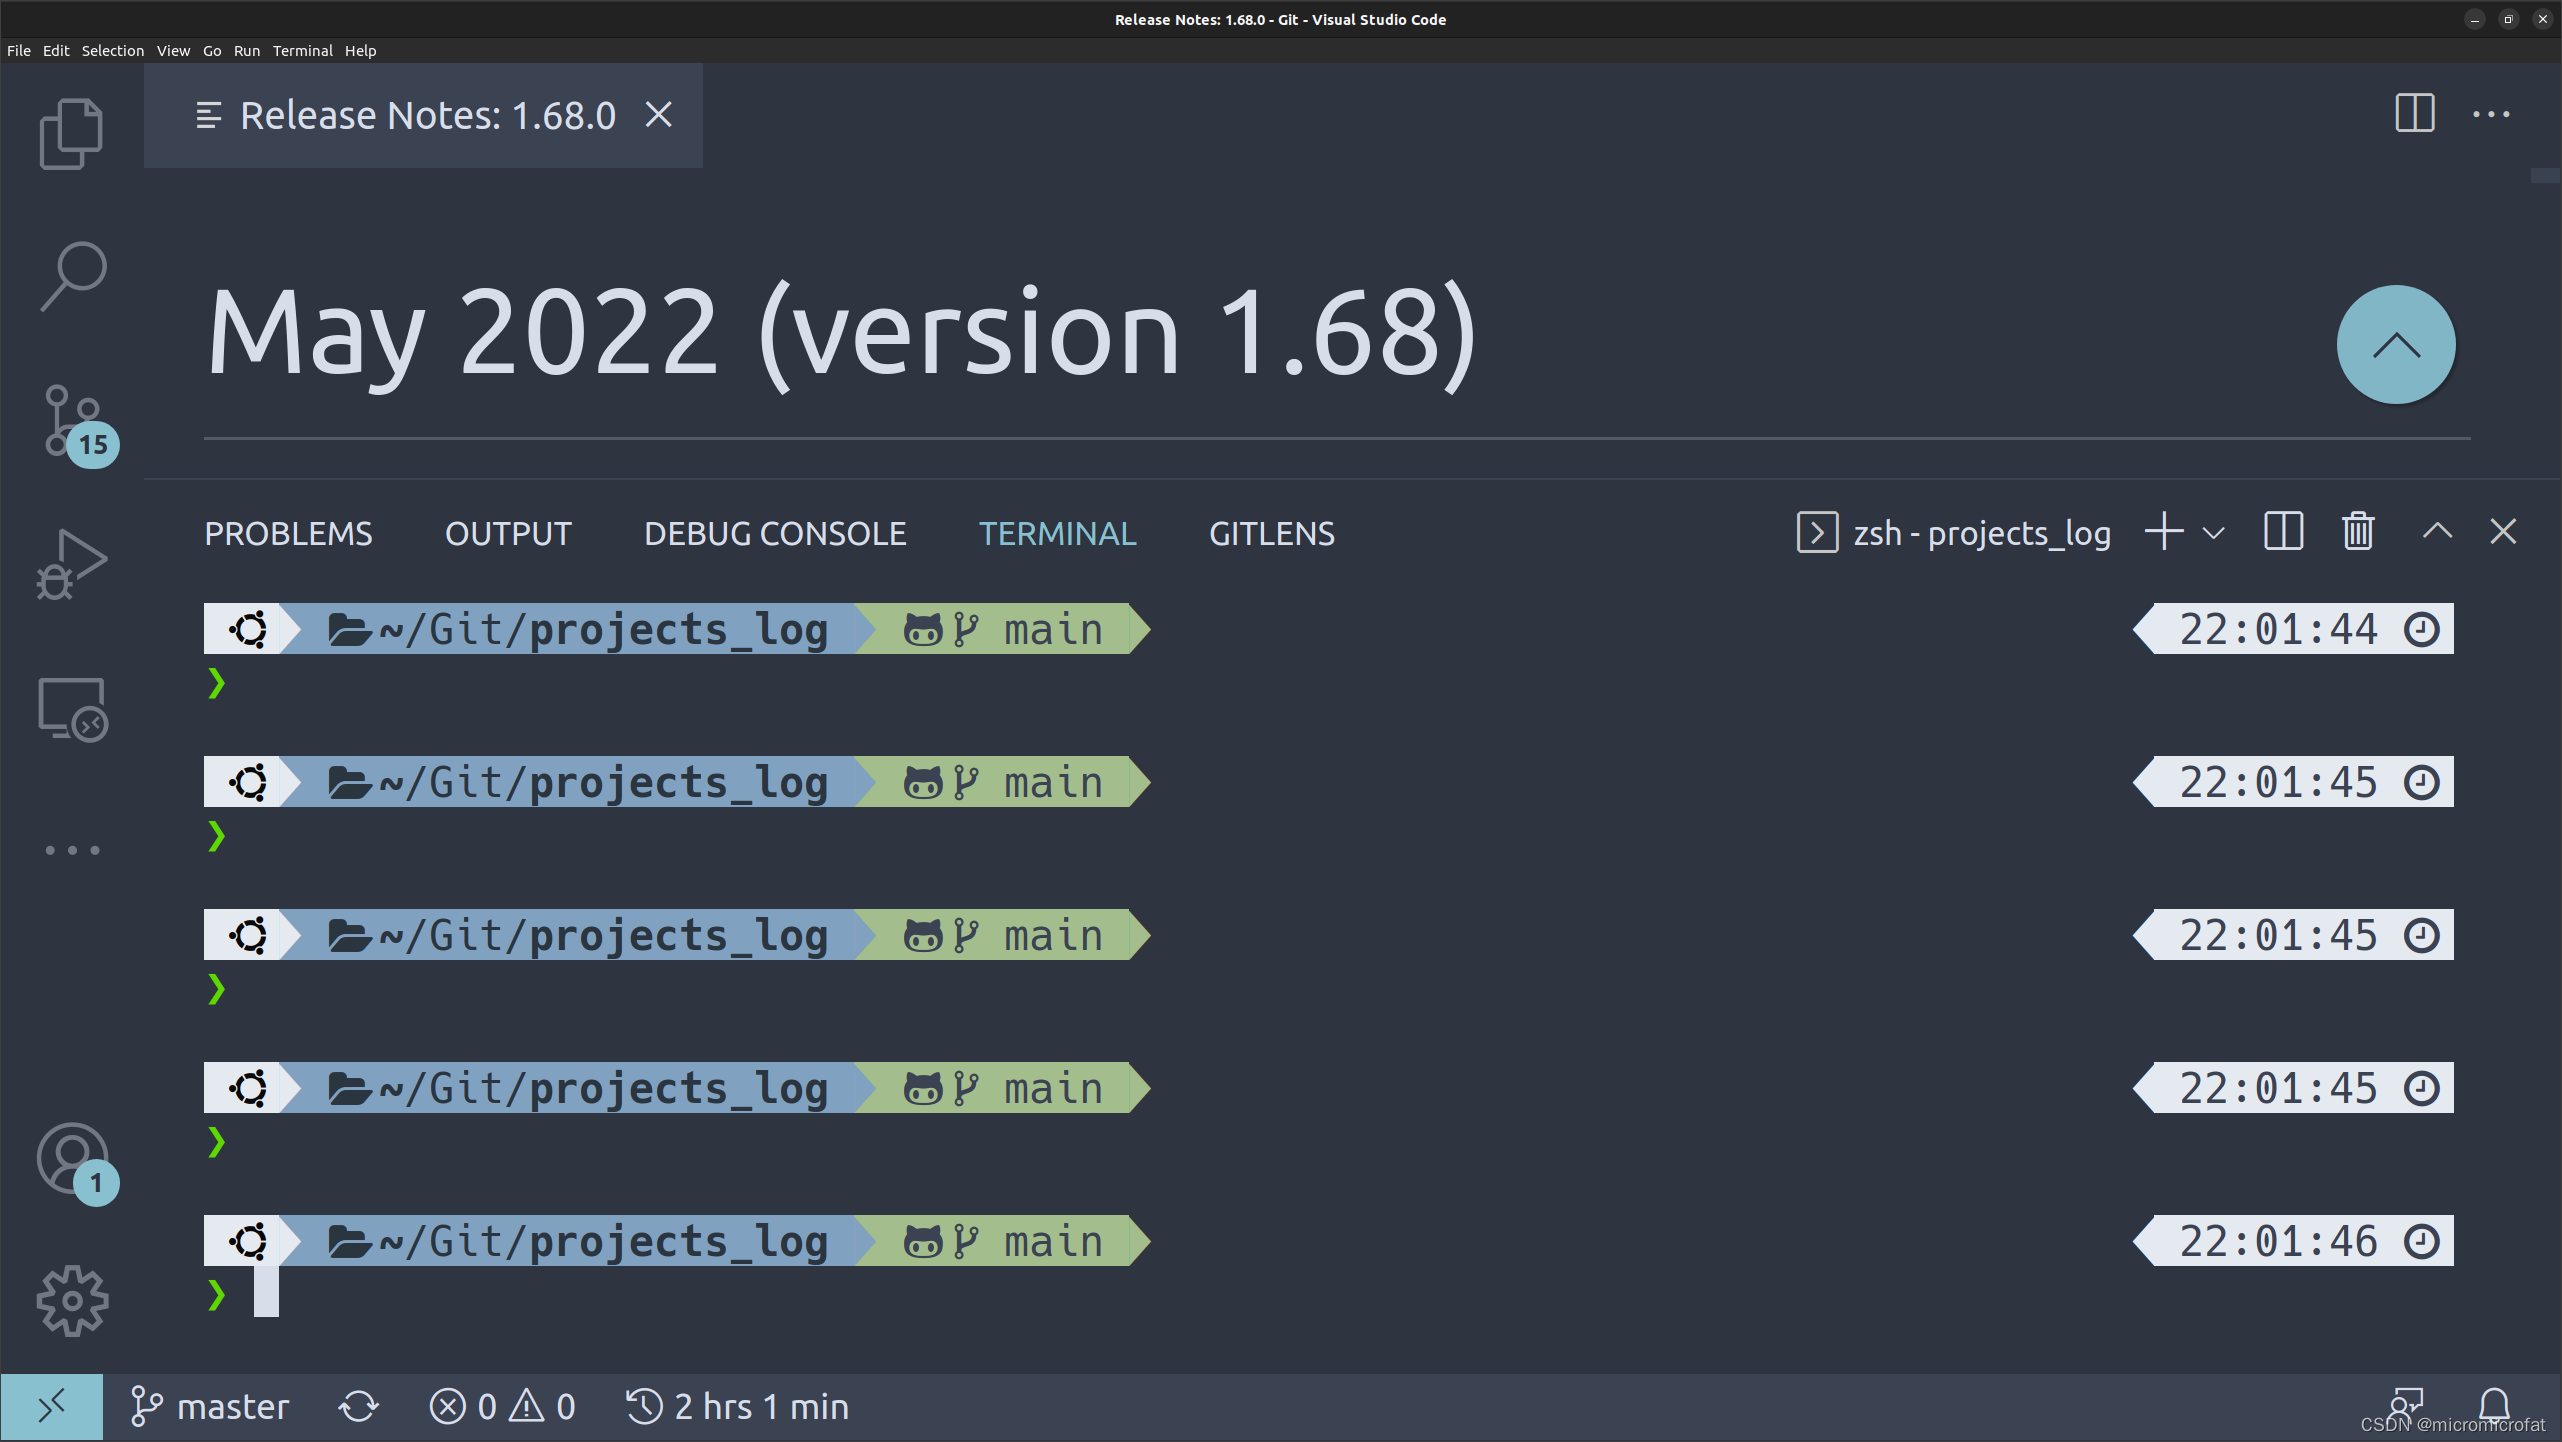
Task: Close the Release Notes 1.68.0 tab
Action: [x=658, y=115]
